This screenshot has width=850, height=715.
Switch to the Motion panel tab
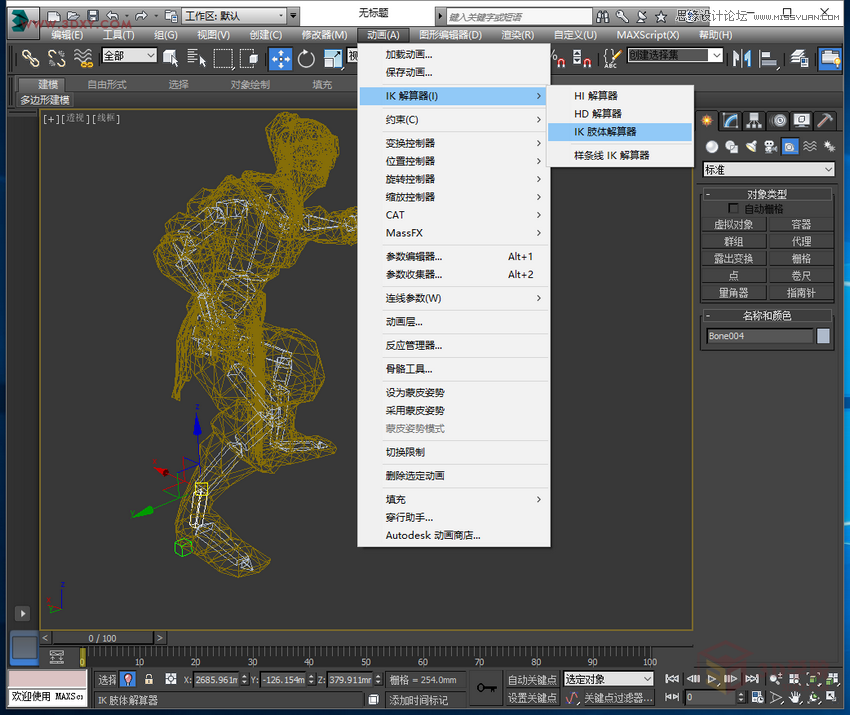tap(779, 120)
